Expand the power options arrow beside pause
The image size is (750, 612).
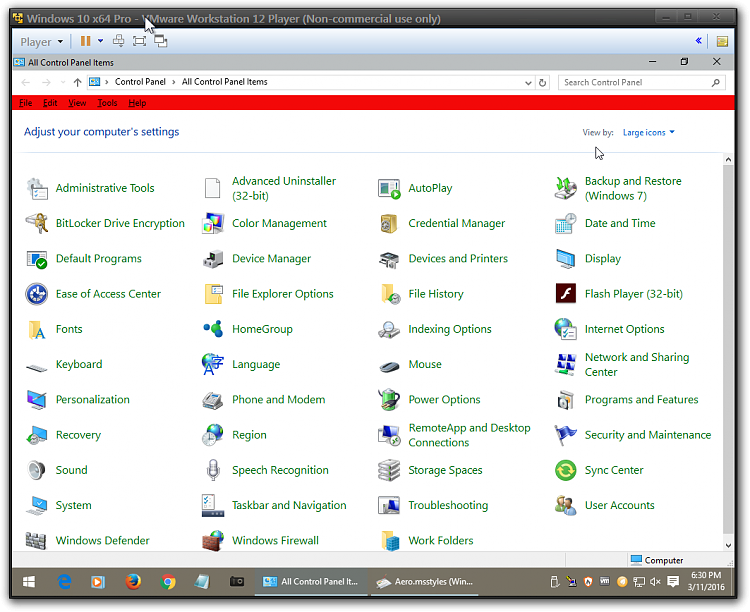pos(100,41)
